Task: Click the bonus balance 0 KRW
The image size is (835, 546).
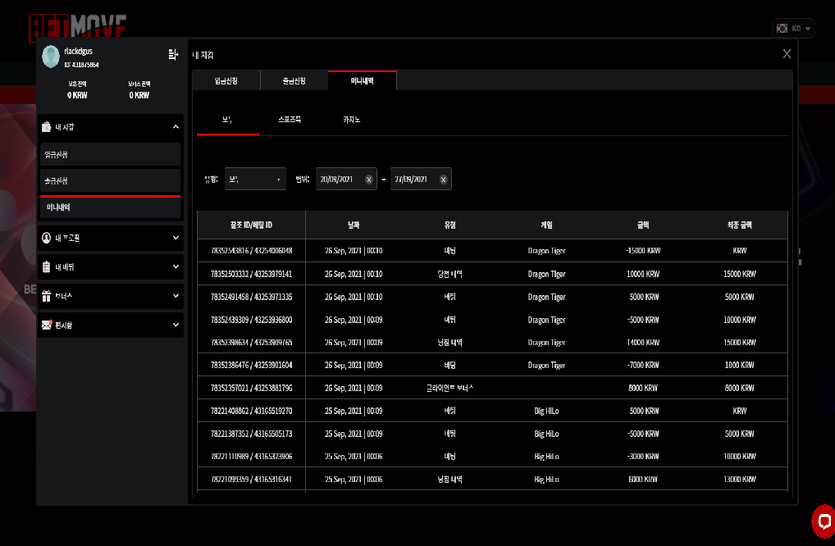Action: pos(139,95)
